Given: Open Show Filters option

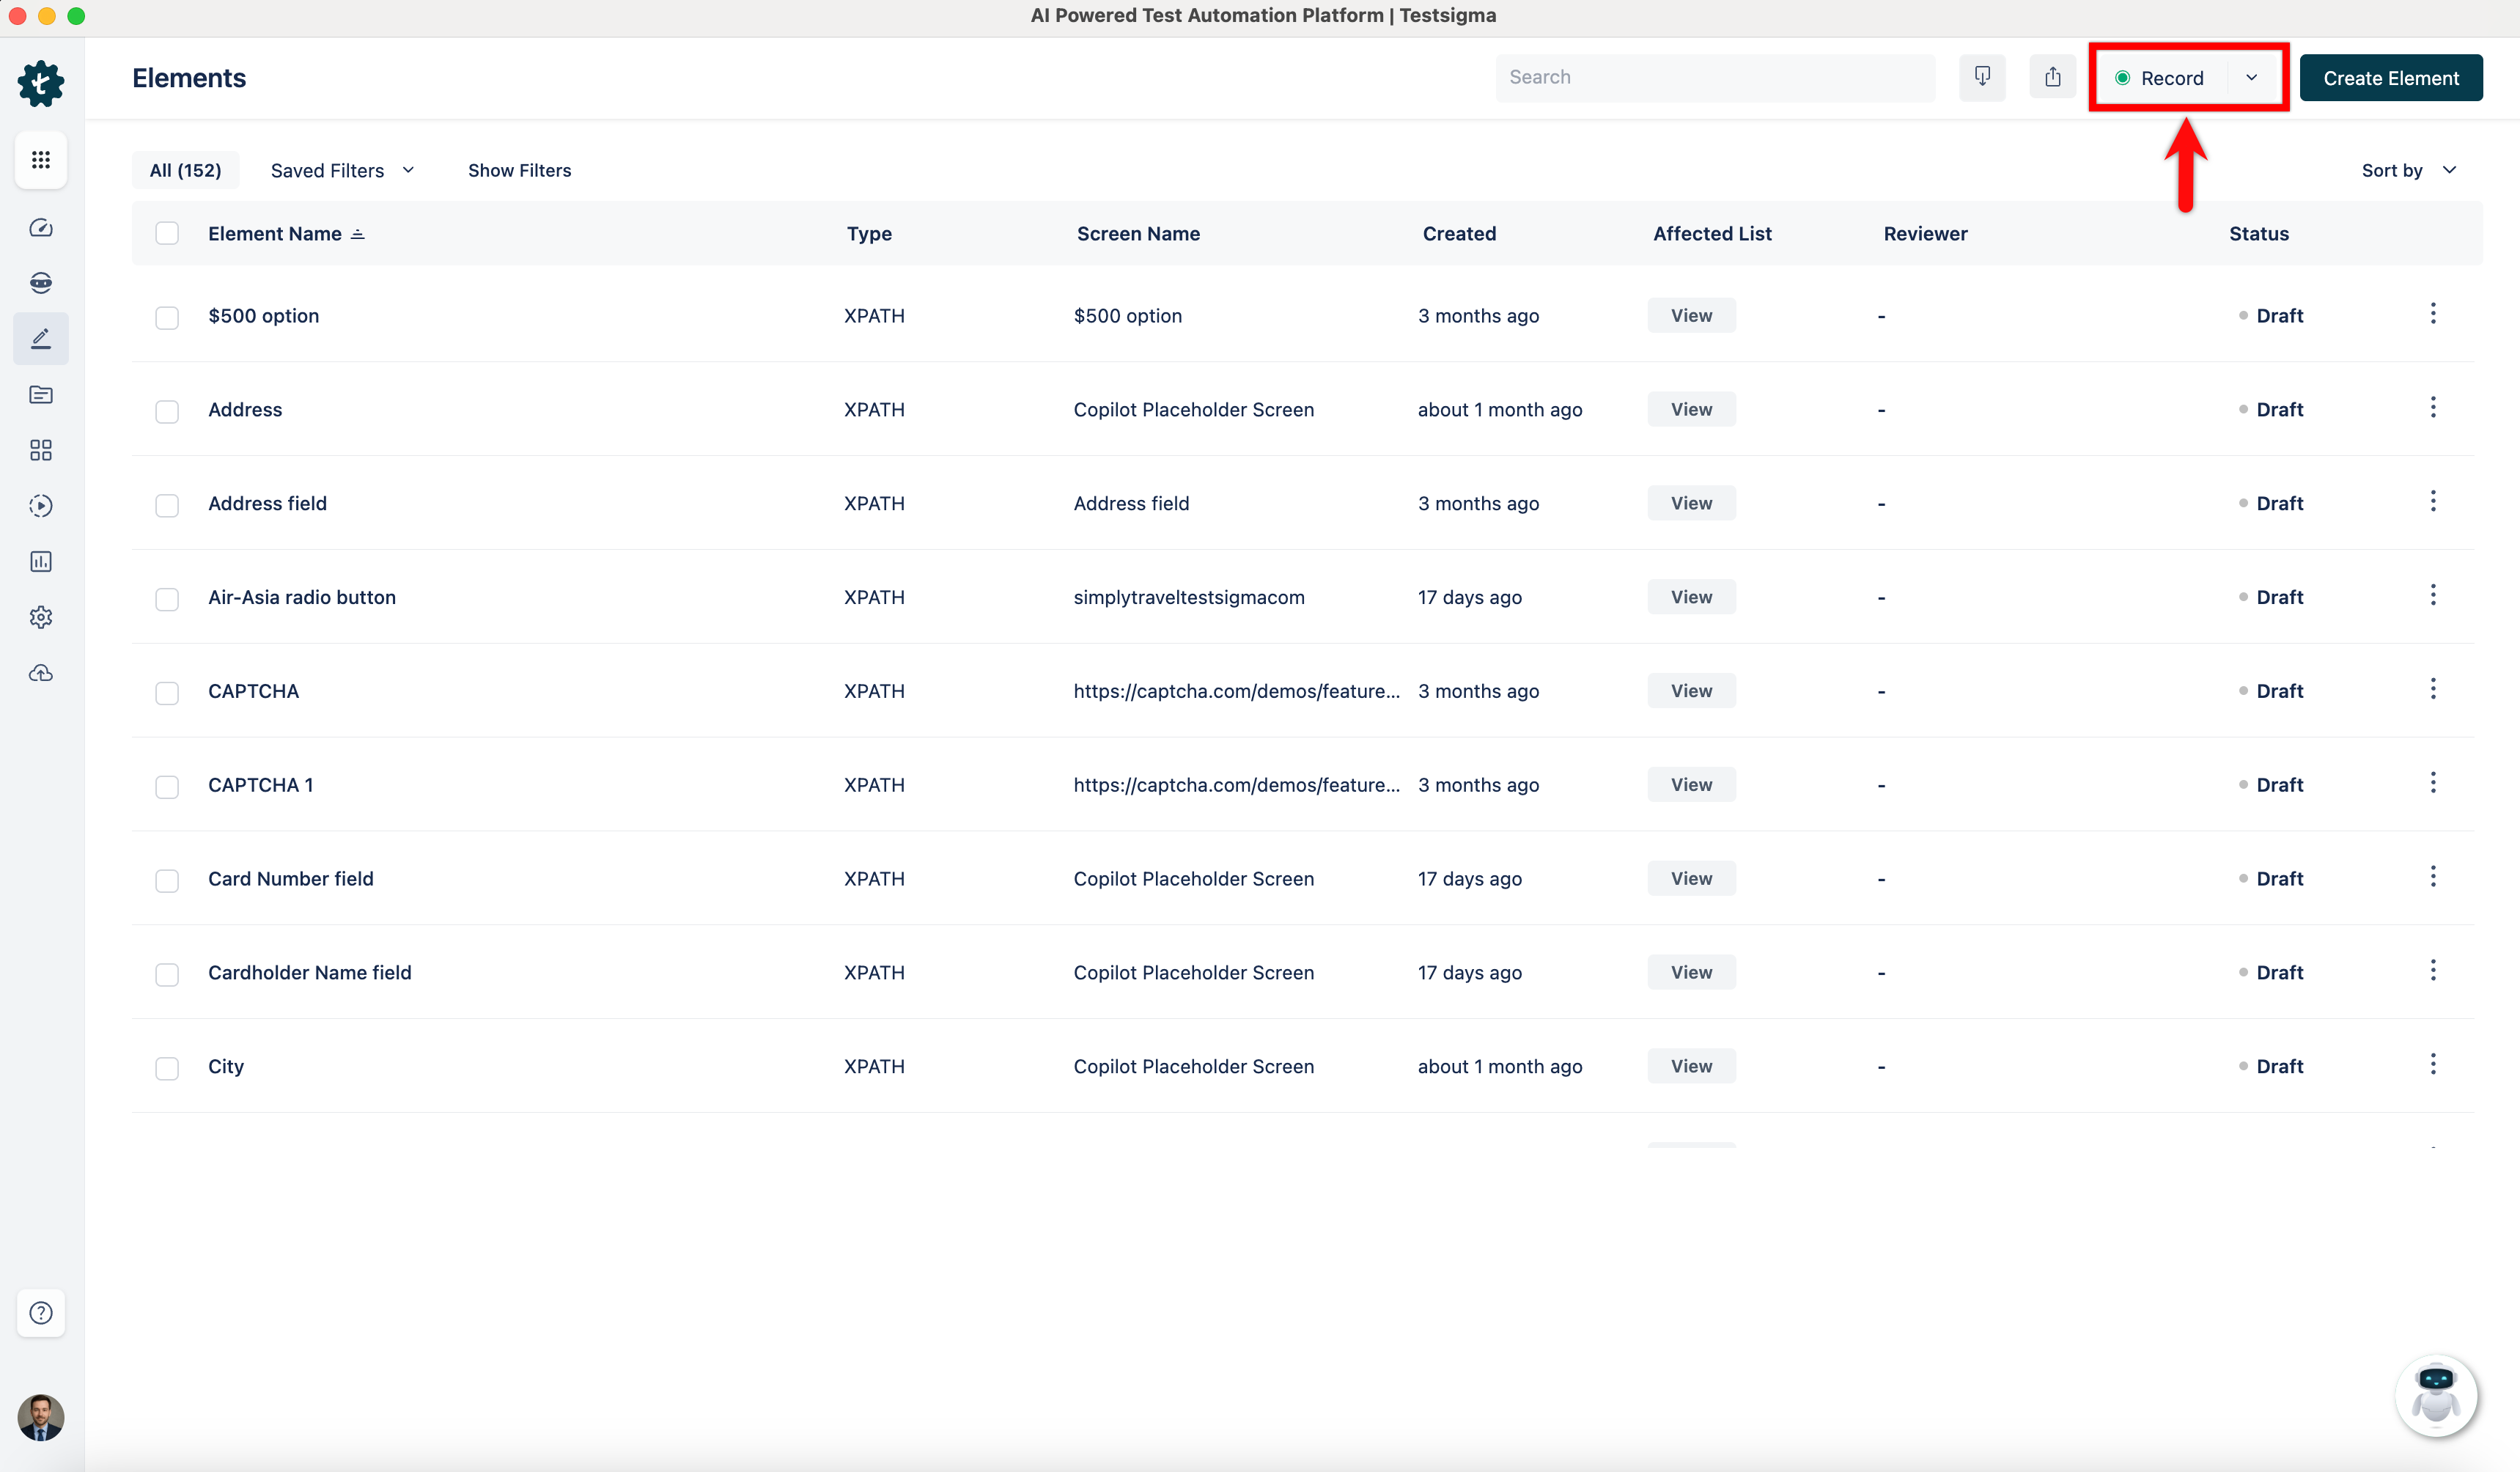Looking at the screenshot, I should pyautogui.click(x=519, y=171).
